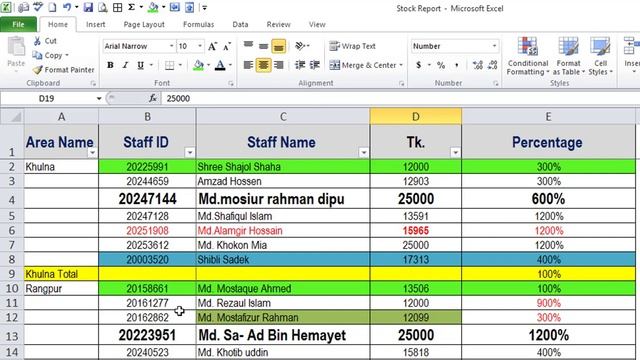The width and height of the screenshot is (640, 360).
Task: Switch to the Insert tab
Action: pos(96,24)
